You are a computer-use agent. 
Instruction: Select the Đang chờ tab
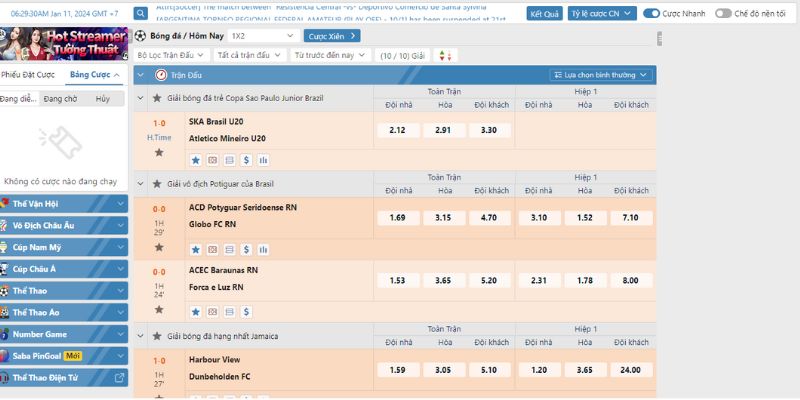60,99
